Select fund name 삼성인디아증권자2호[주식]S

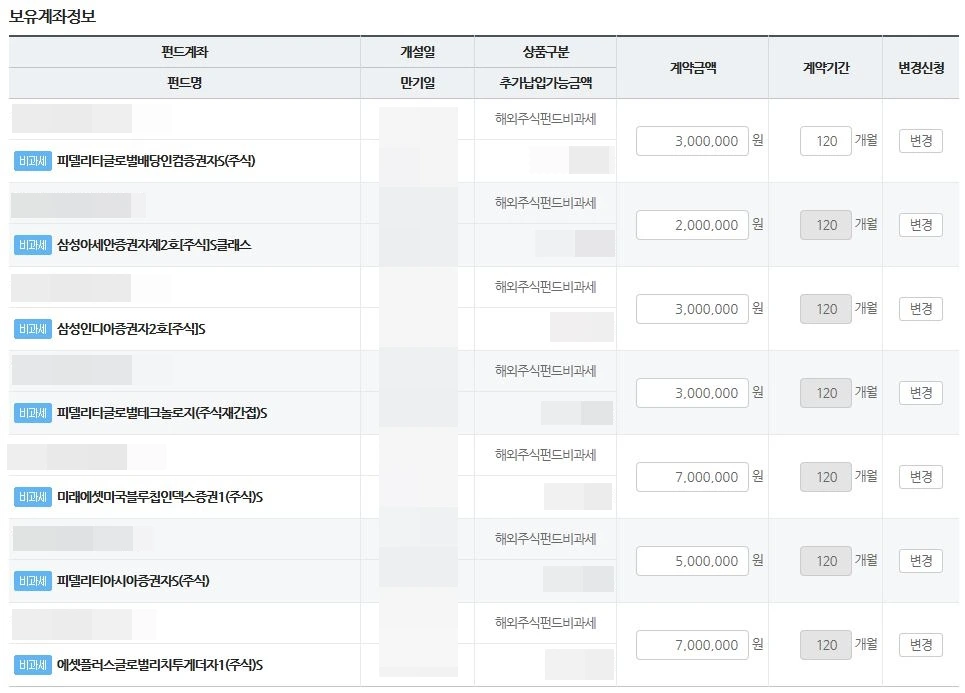tap(131, 329)
